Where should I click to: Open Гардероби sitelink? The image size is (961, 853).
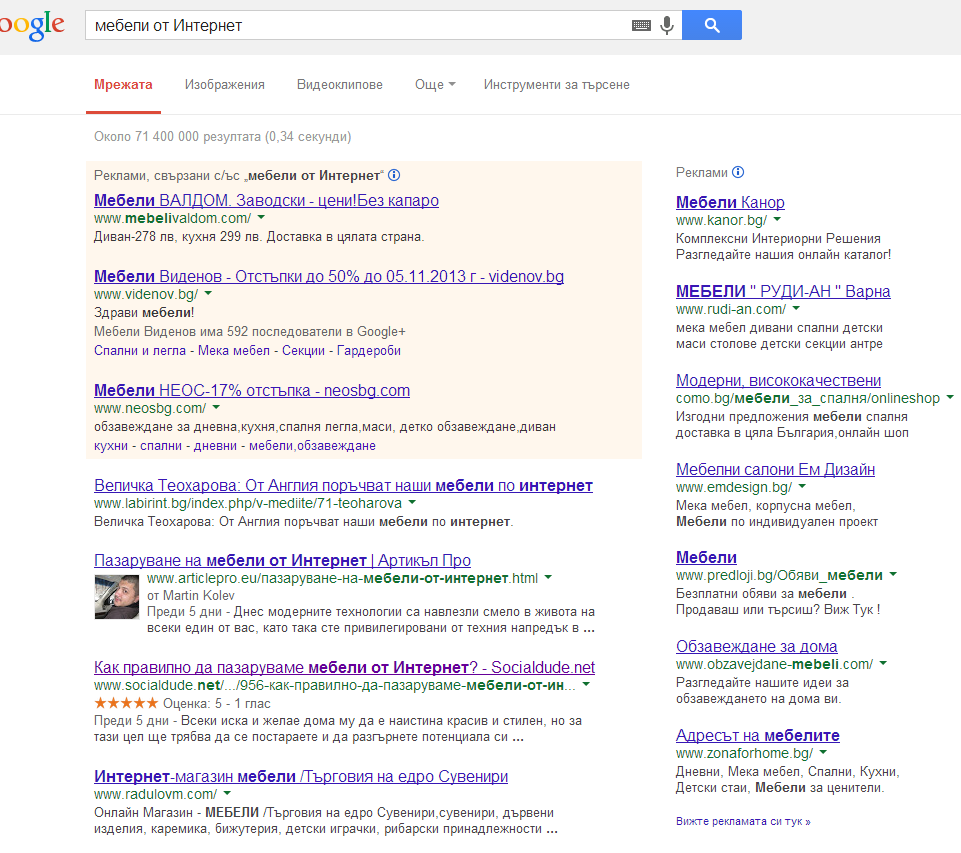pyautogui.click(x=369, y=351)
